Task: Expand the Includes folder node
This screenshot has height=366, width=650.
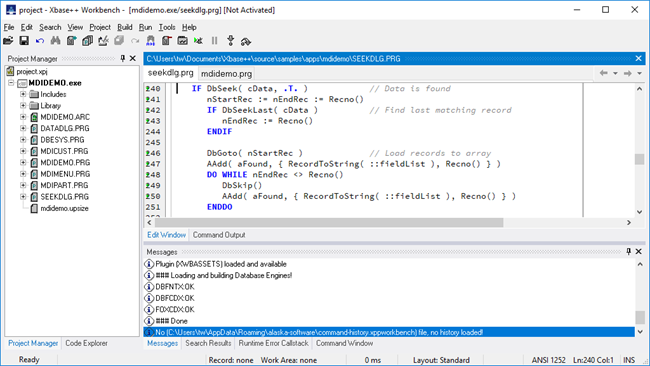Action: (x=23, y=94)
